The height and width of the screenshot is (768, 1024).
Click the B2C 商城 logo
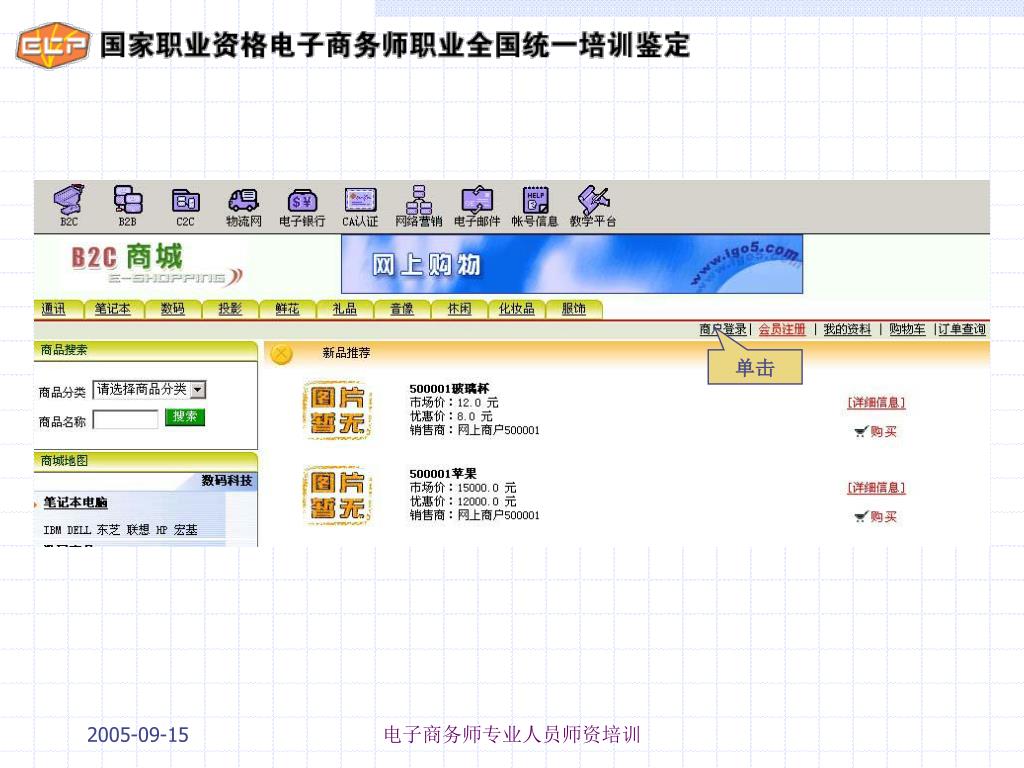[155, 265]
